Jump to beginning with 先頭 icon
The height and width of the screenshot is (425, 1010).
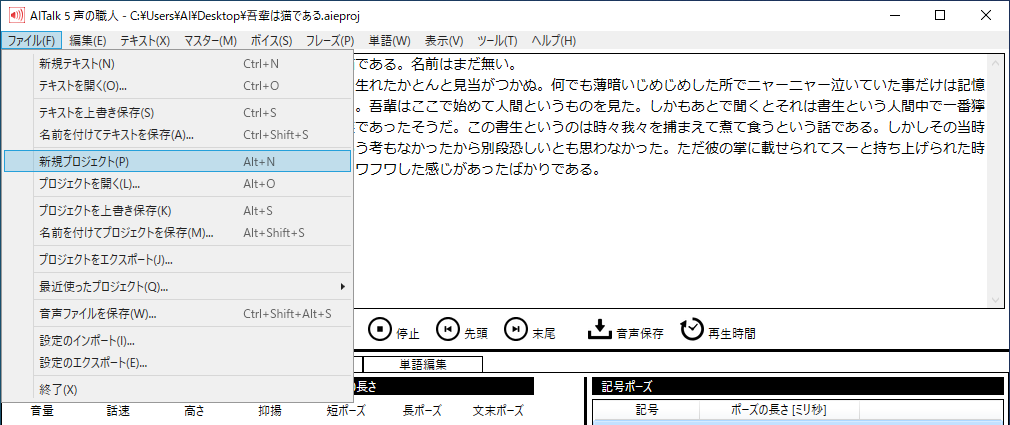point(448,329)
